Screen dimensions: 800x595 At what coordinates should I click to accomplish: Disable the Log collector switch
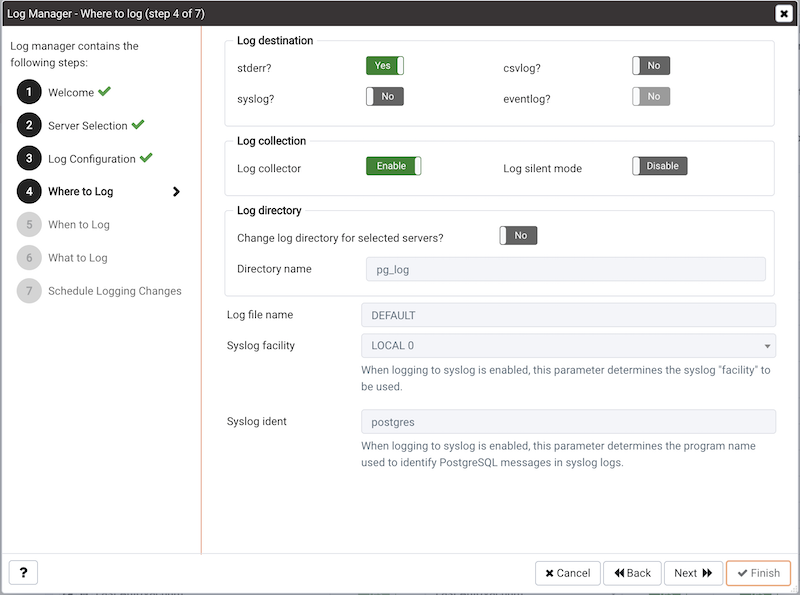(393, 166)
